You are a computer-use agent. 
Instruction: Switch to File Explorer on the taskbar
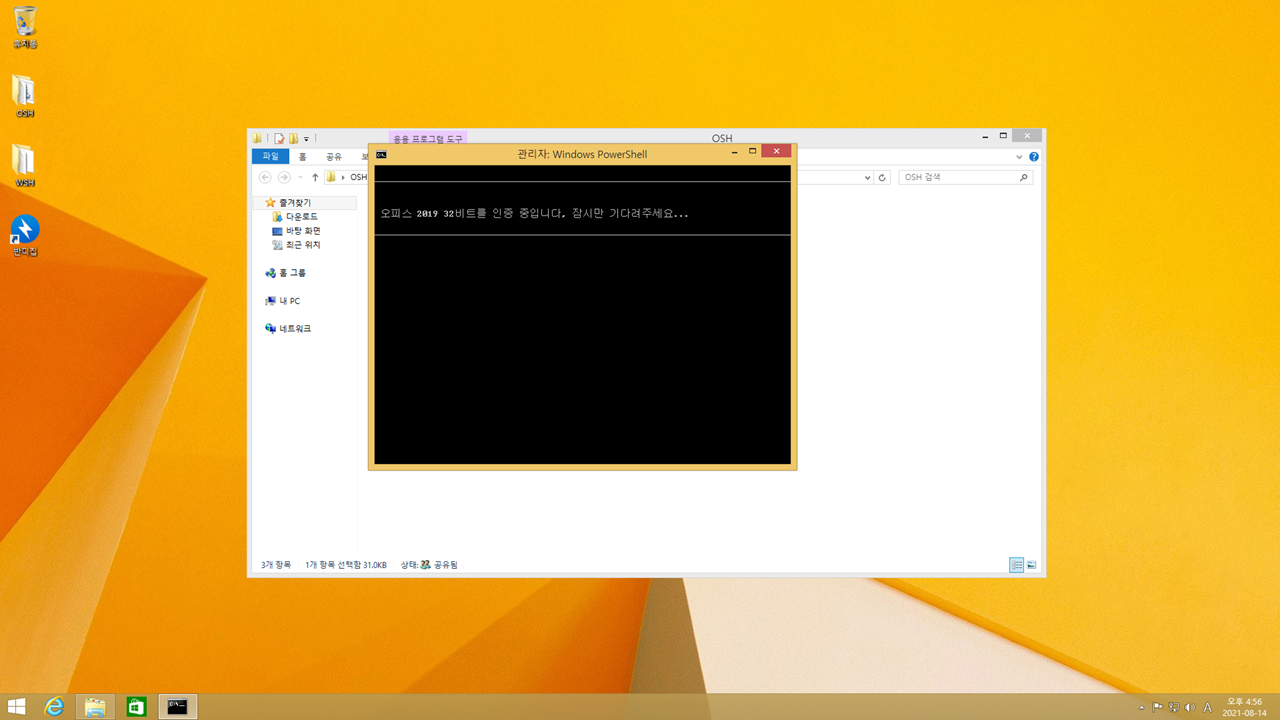coord(95,707)
